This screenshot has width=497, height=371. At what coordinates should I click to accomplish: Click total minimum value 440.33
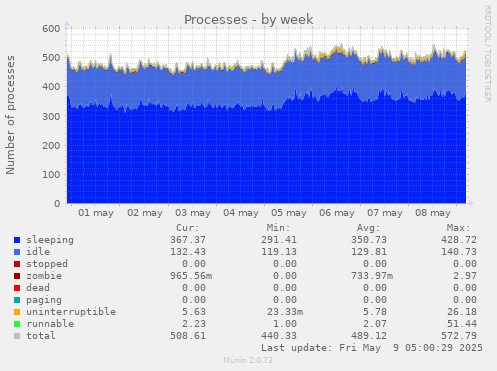pyautogui.click(x=279, y=336)
